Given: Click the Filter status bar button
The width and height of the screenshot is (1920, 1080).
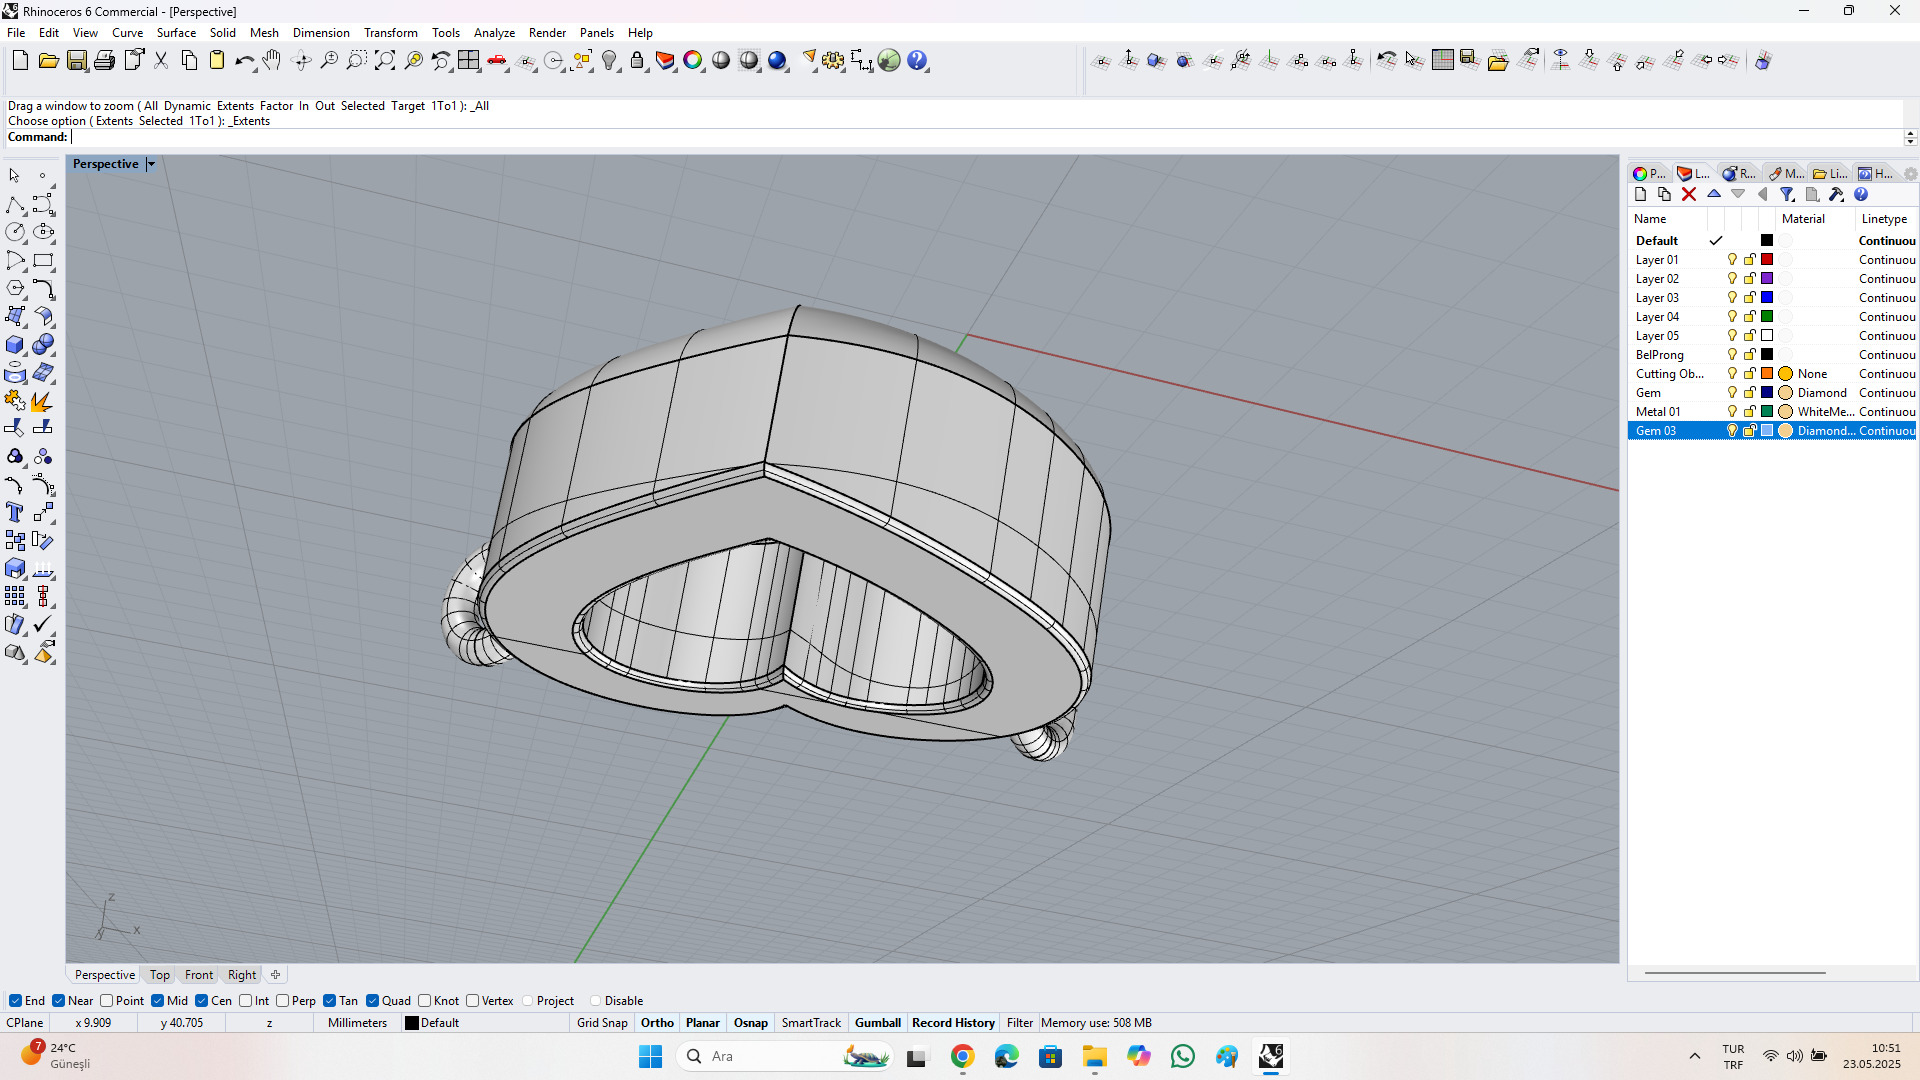Looking at the screenshot, I should coord(1020,1023).
